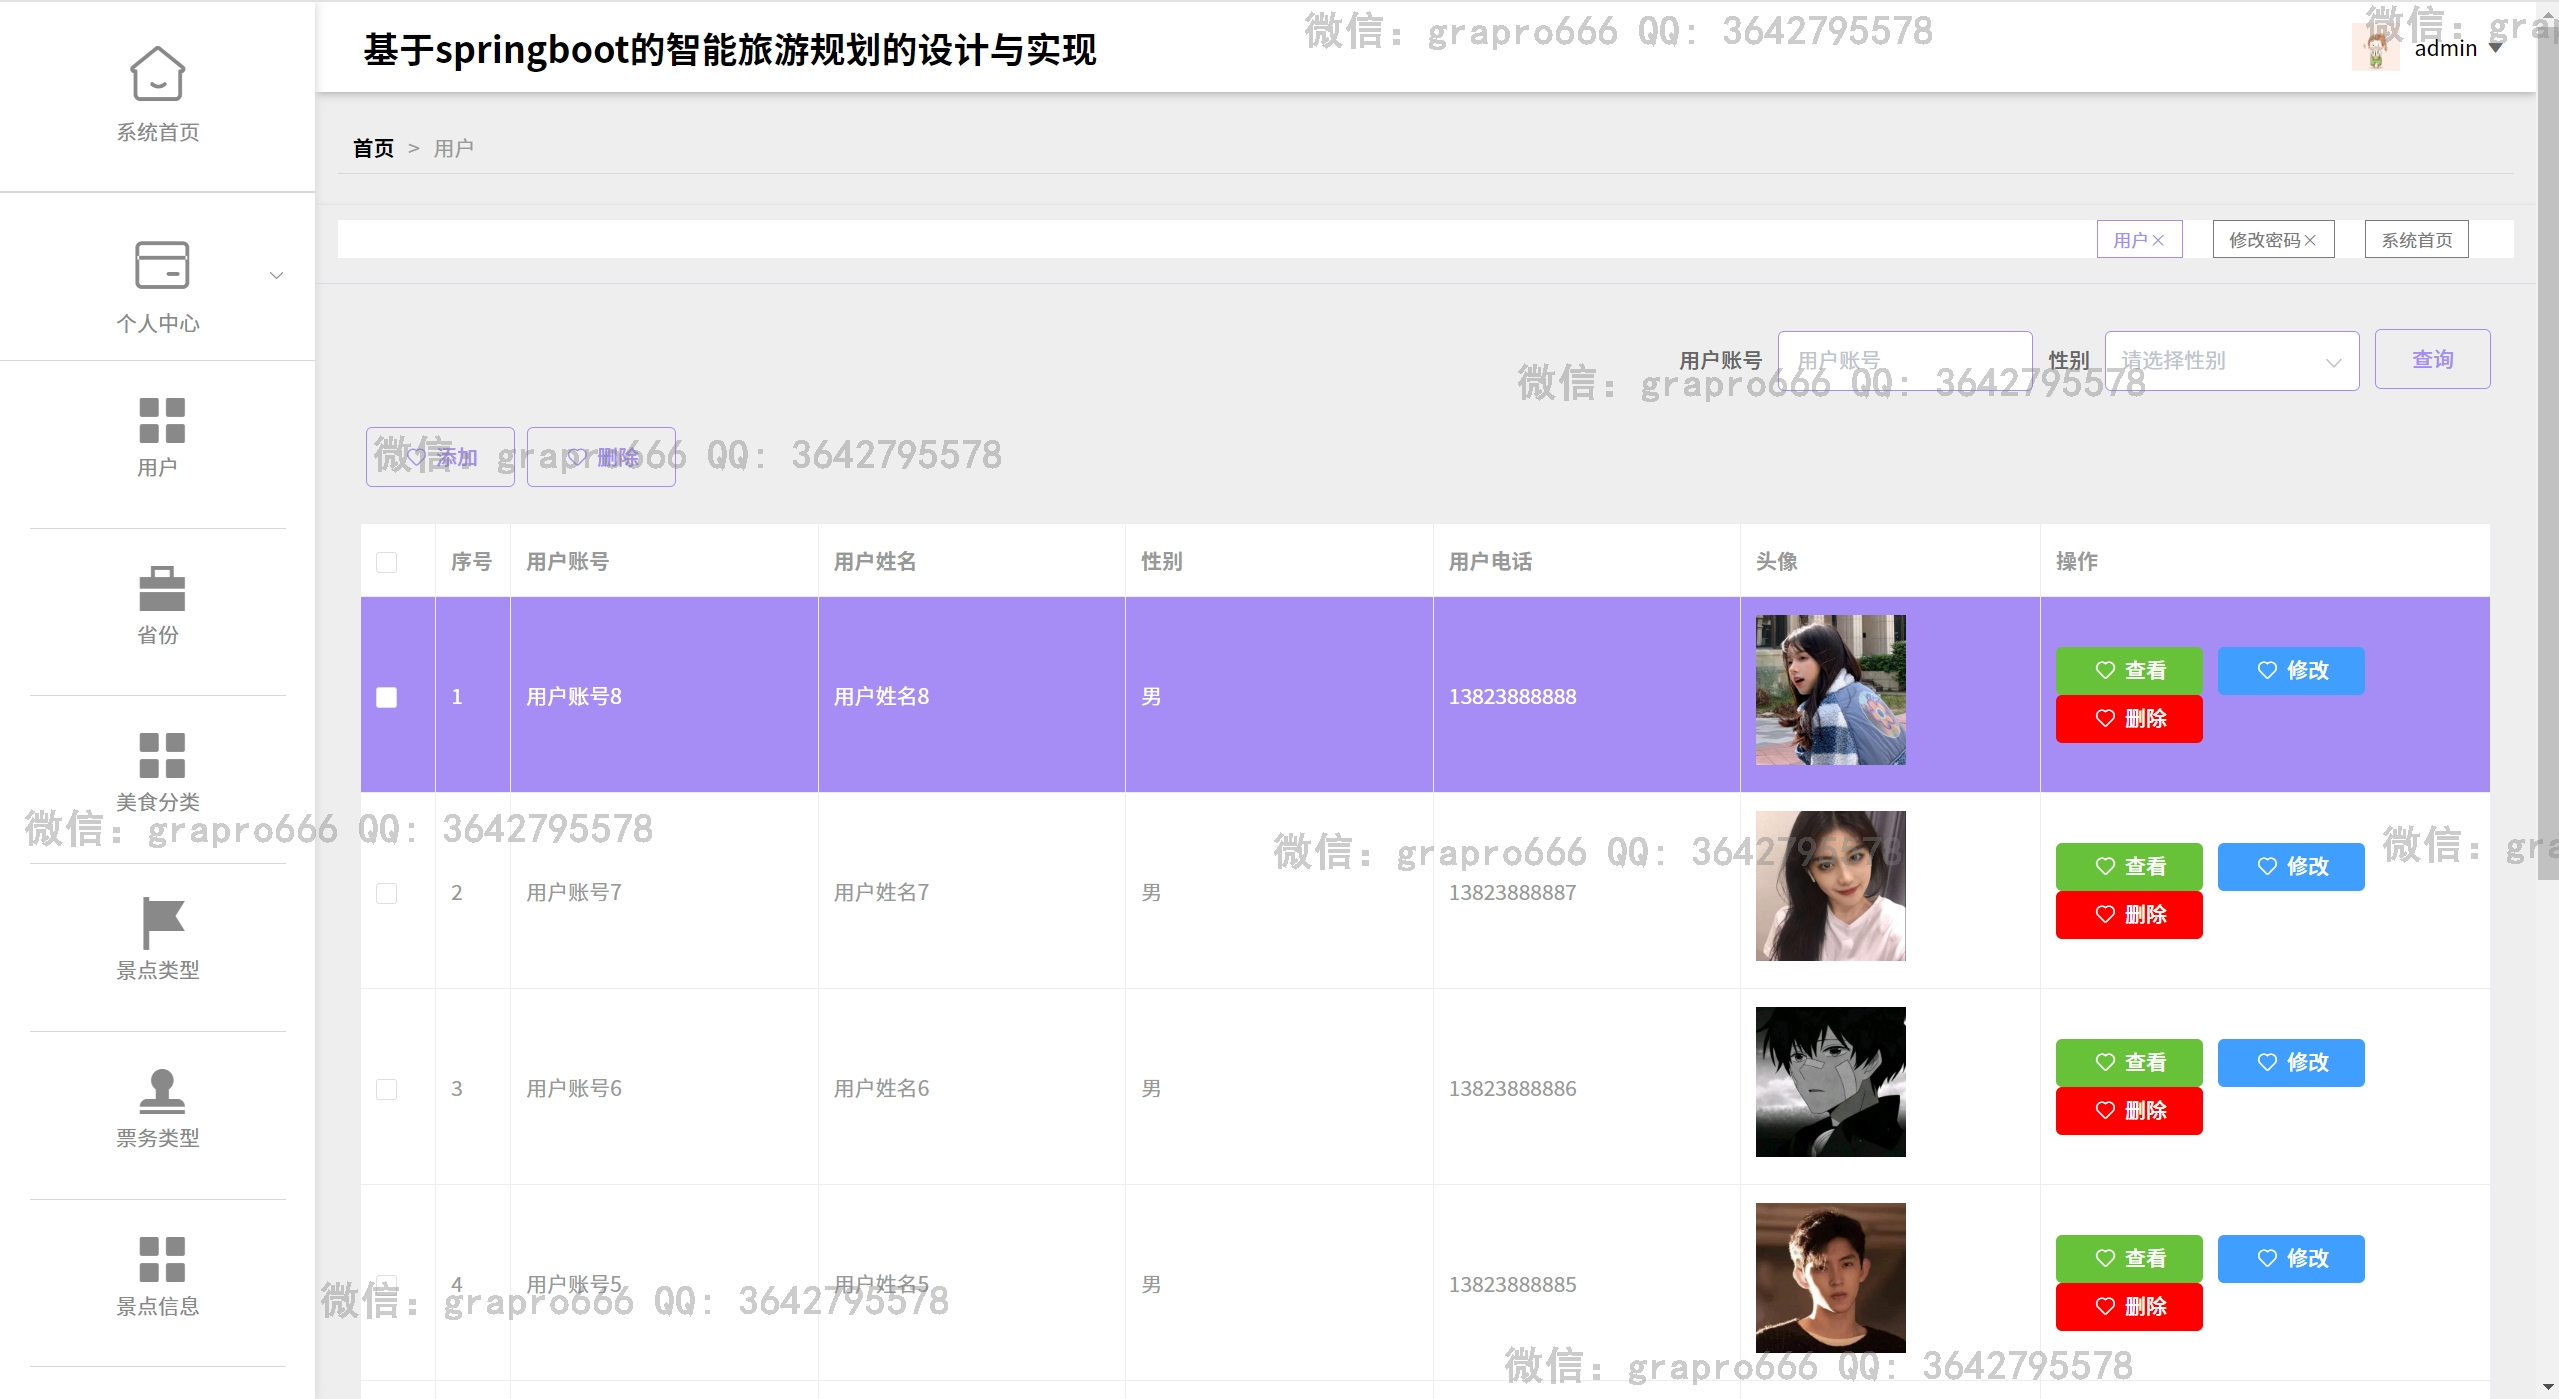The width and height of the screenshot is (2559, 1399).
Task: Open the 票务类型 stamp icon
Action: click(161, 1091)
